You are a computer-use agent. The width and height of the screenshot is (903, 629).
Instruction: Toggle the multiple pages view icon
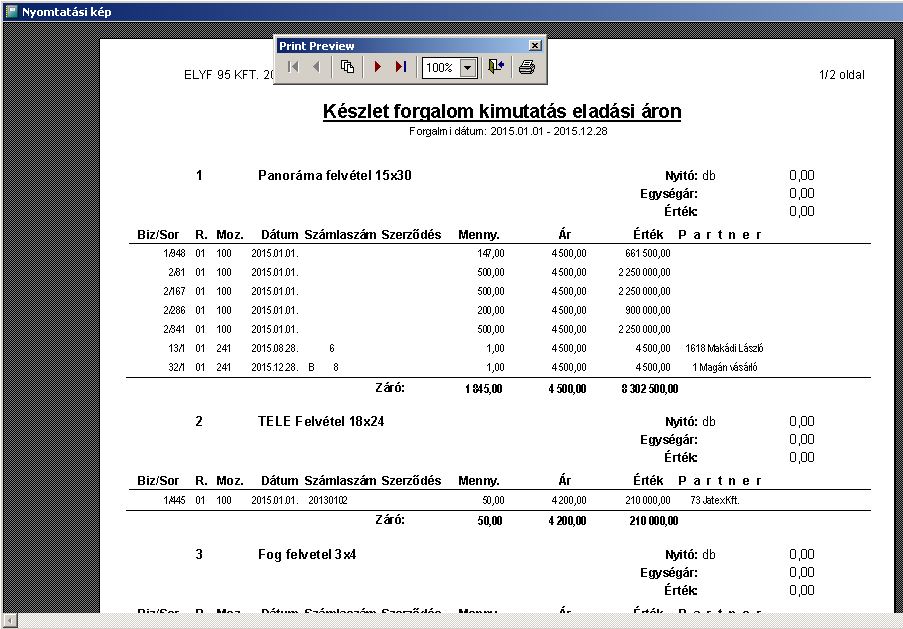[x=347, y=67]
